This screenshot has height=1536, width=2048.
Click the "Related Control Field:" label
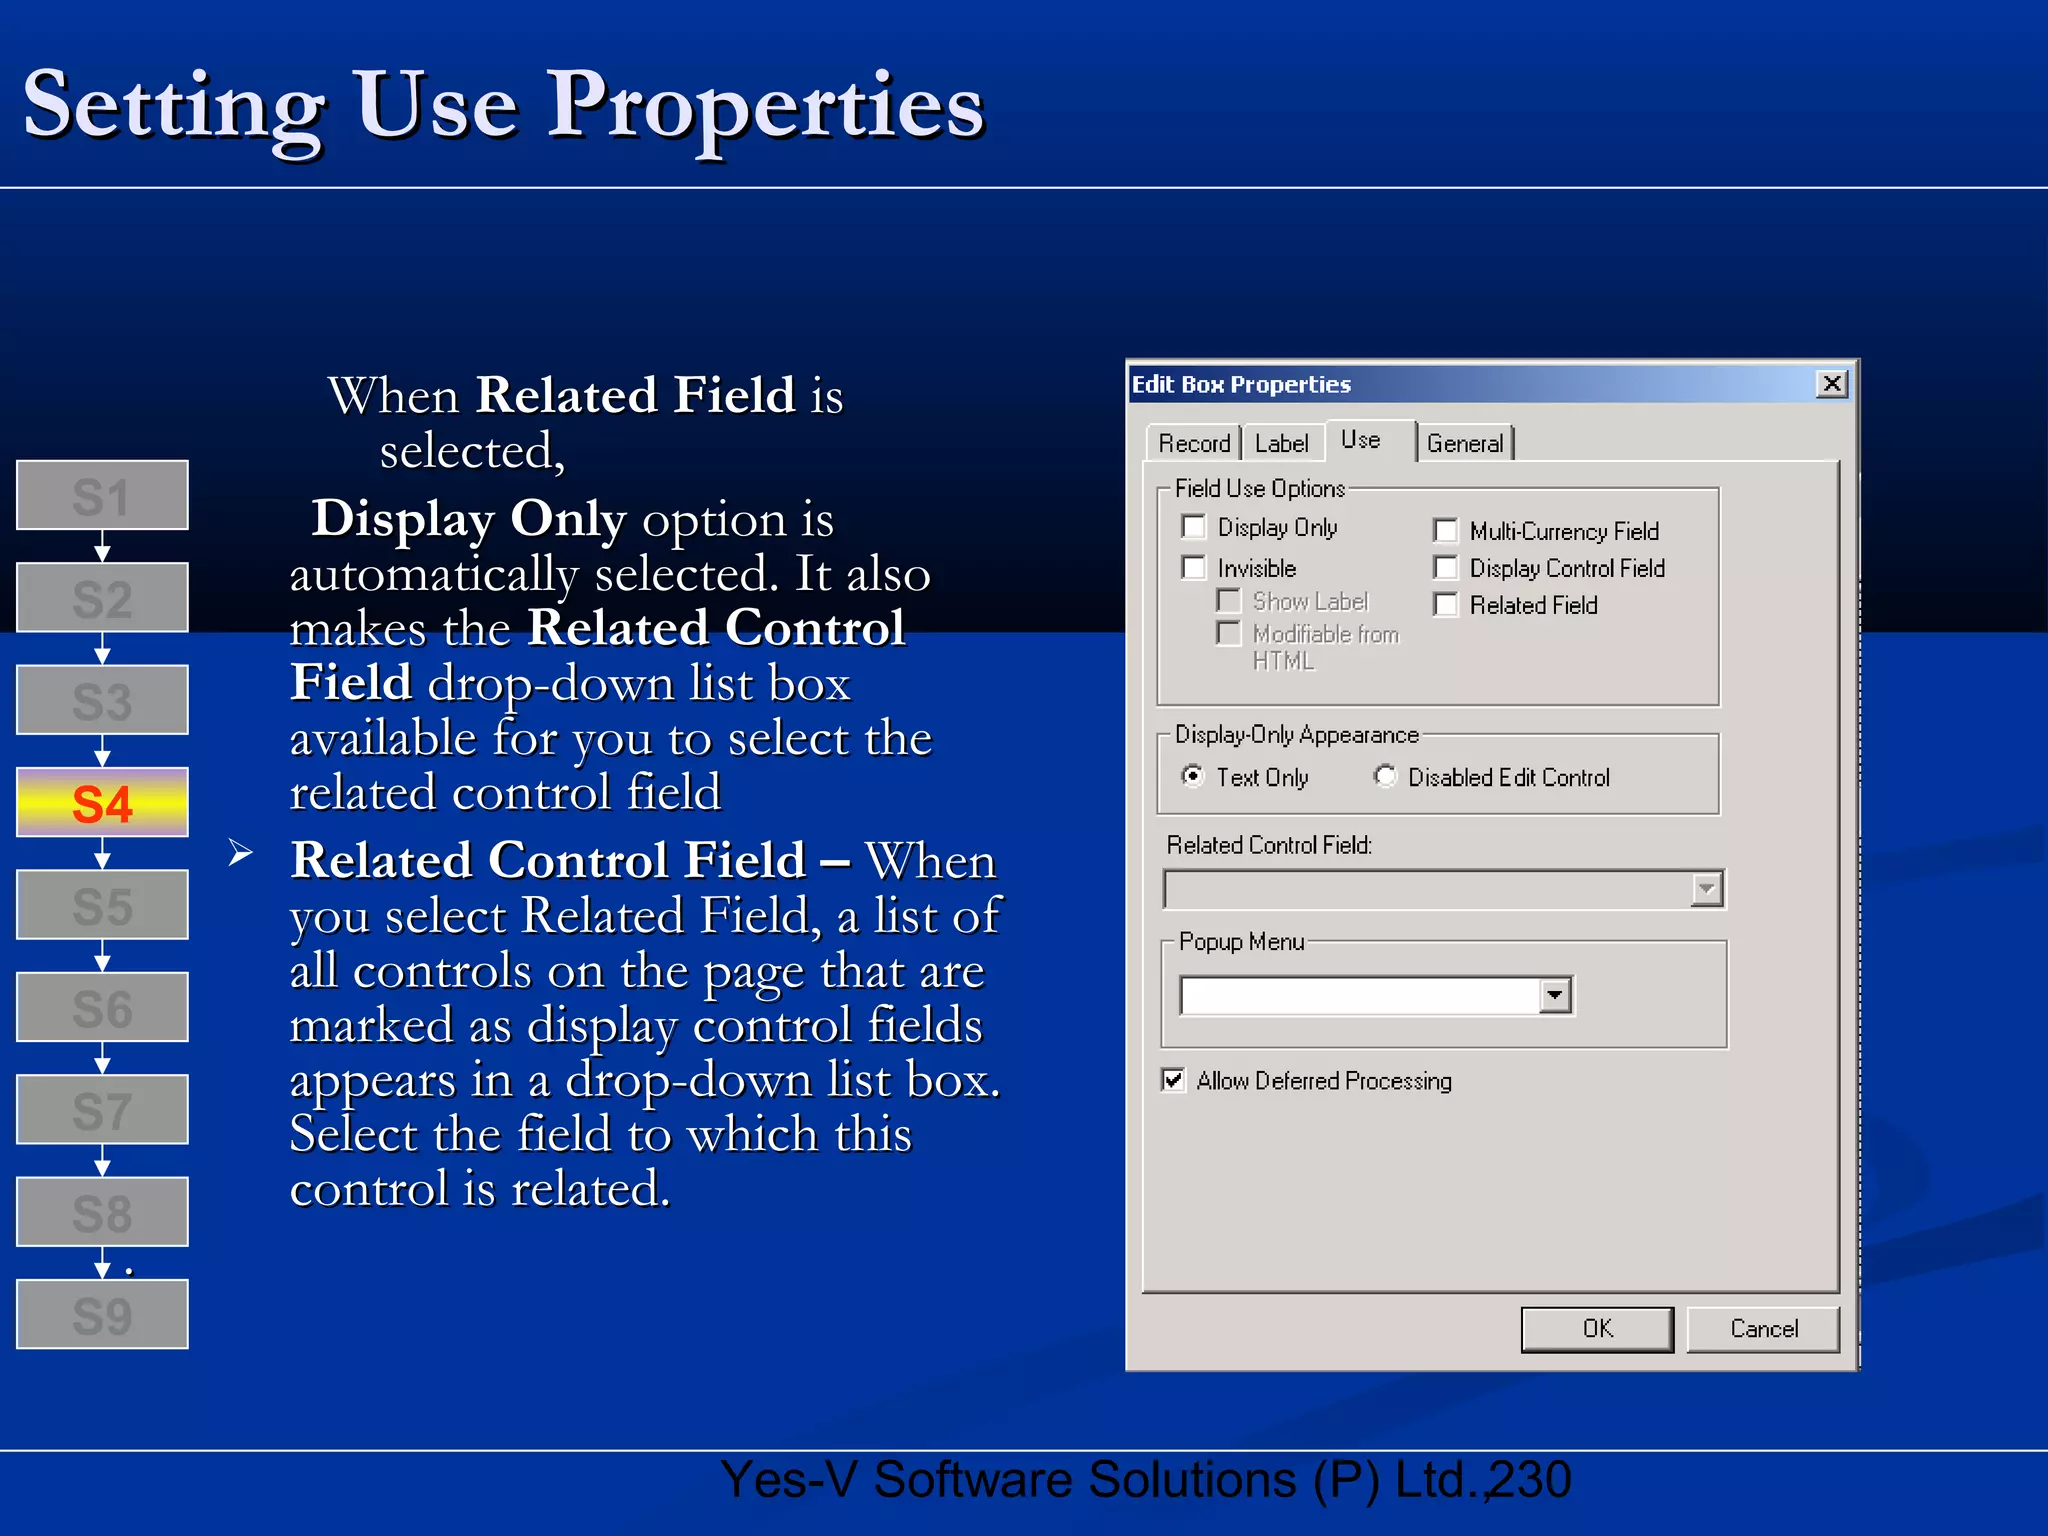1269,845
